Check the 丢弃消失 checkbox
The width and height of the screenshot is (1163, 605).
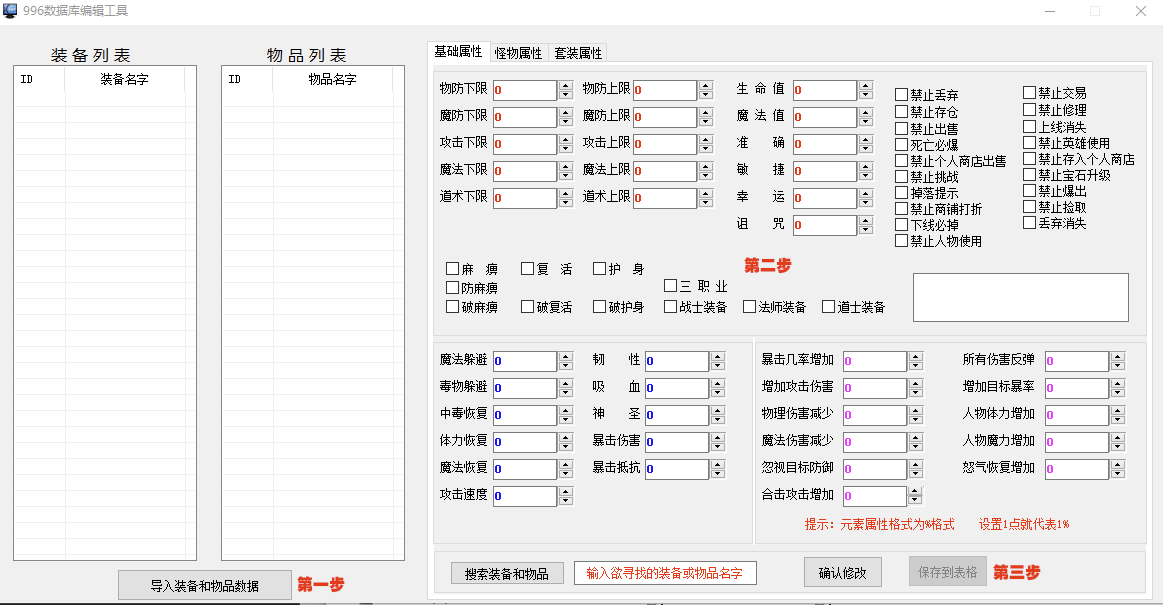point(1029,222)
